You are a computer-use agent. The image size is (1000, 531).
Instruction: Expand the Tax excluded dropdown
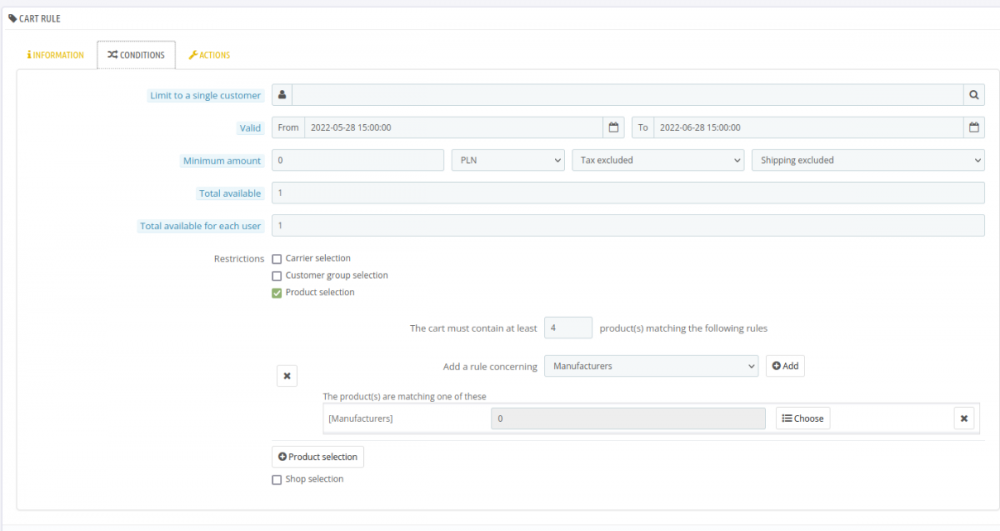(x=658, y=160)
